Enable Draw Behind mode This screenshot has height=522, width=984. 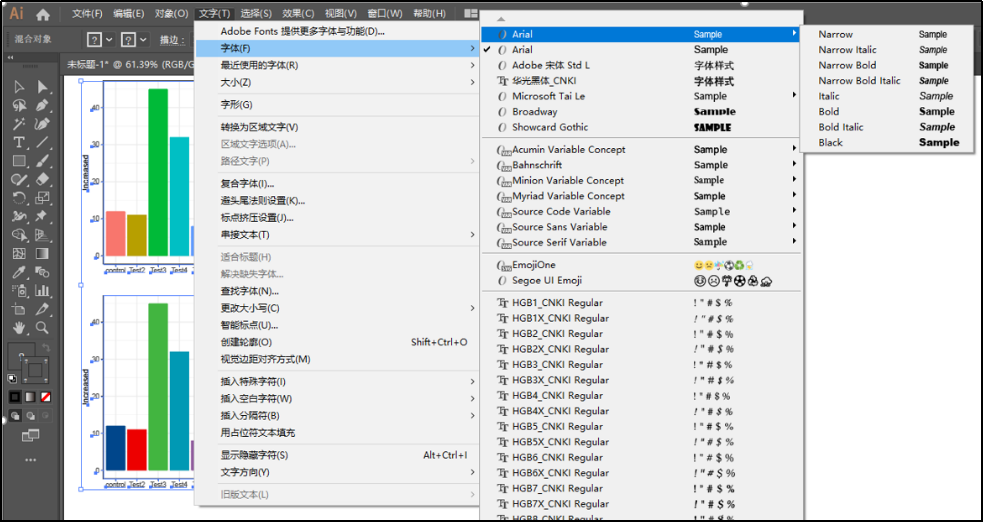pos(30,415)
